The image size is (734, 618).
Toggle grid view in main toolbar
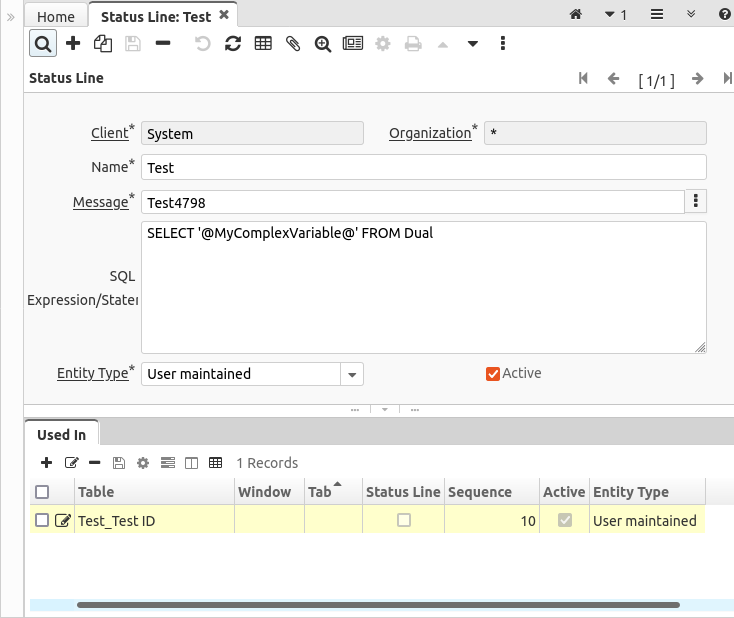[263, 44]
